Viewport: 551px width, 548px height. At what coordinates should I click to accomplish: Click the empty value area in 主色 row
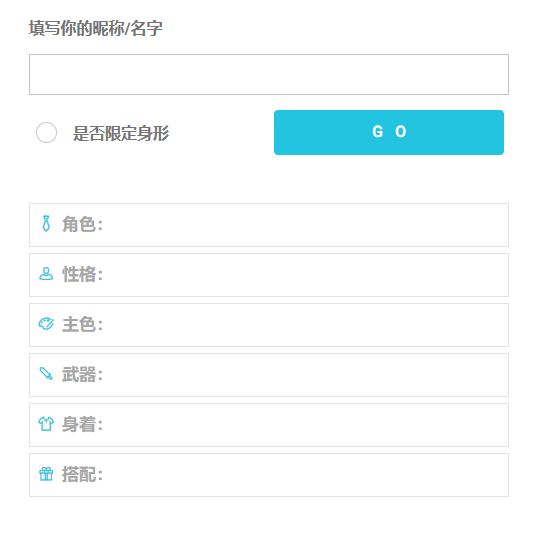[304, 325]
